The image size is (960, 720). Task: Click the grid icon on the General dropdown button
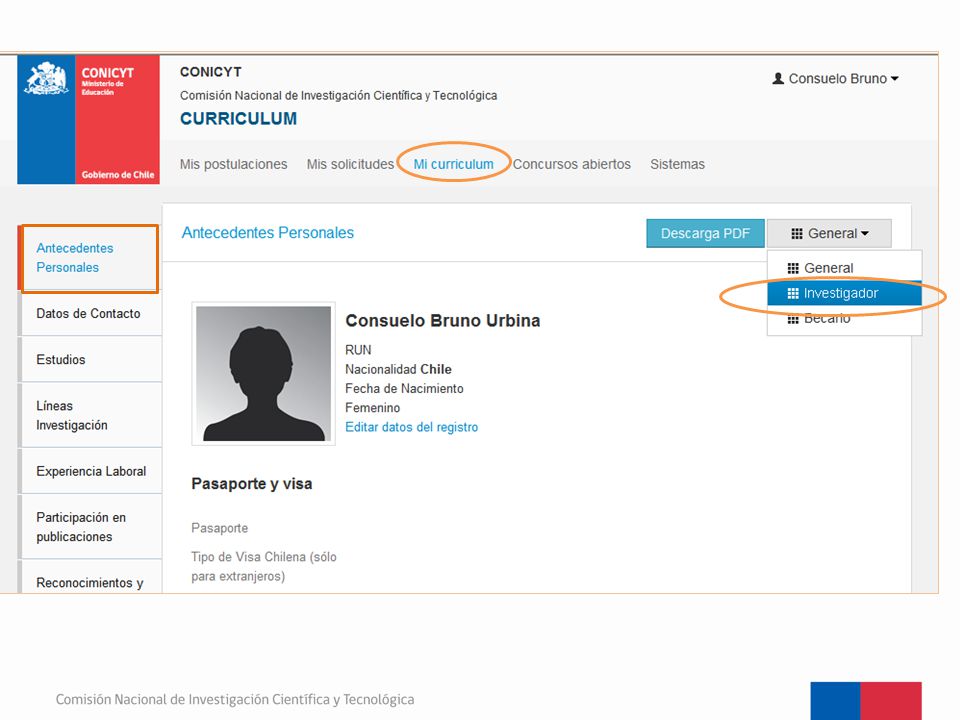(797, 233)
